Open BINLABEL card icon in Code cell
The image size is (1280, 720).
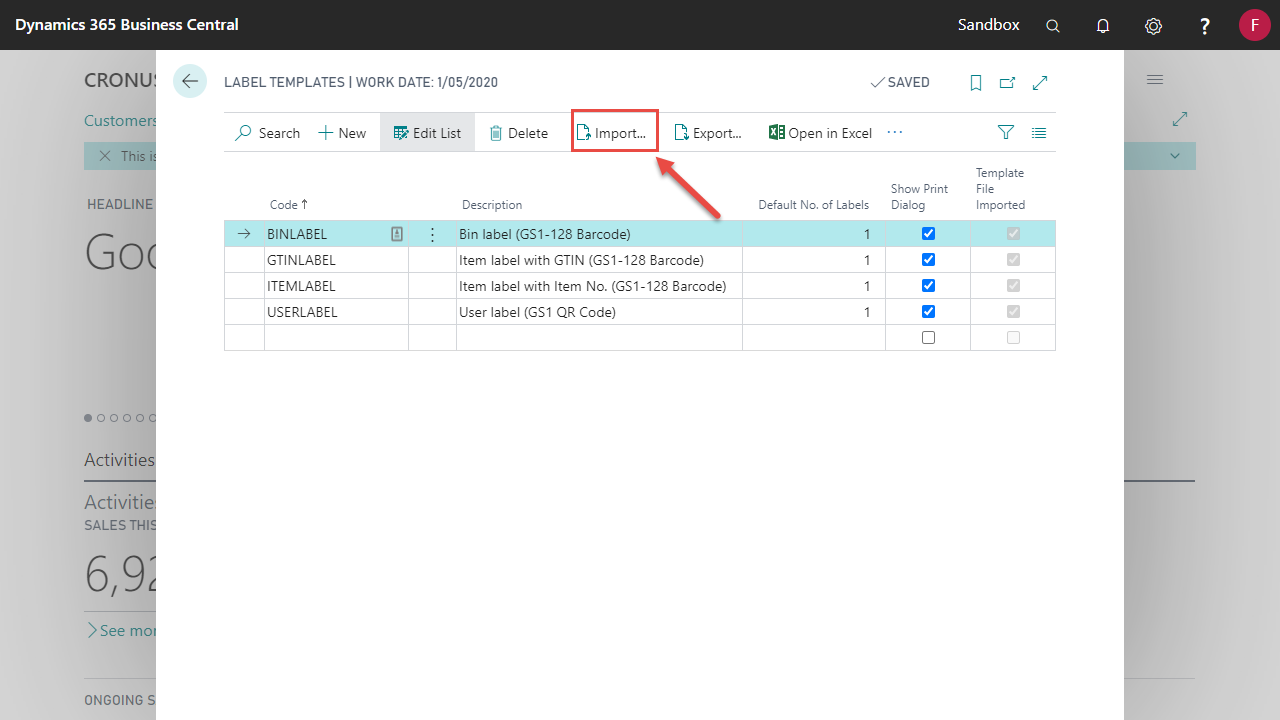397,234
